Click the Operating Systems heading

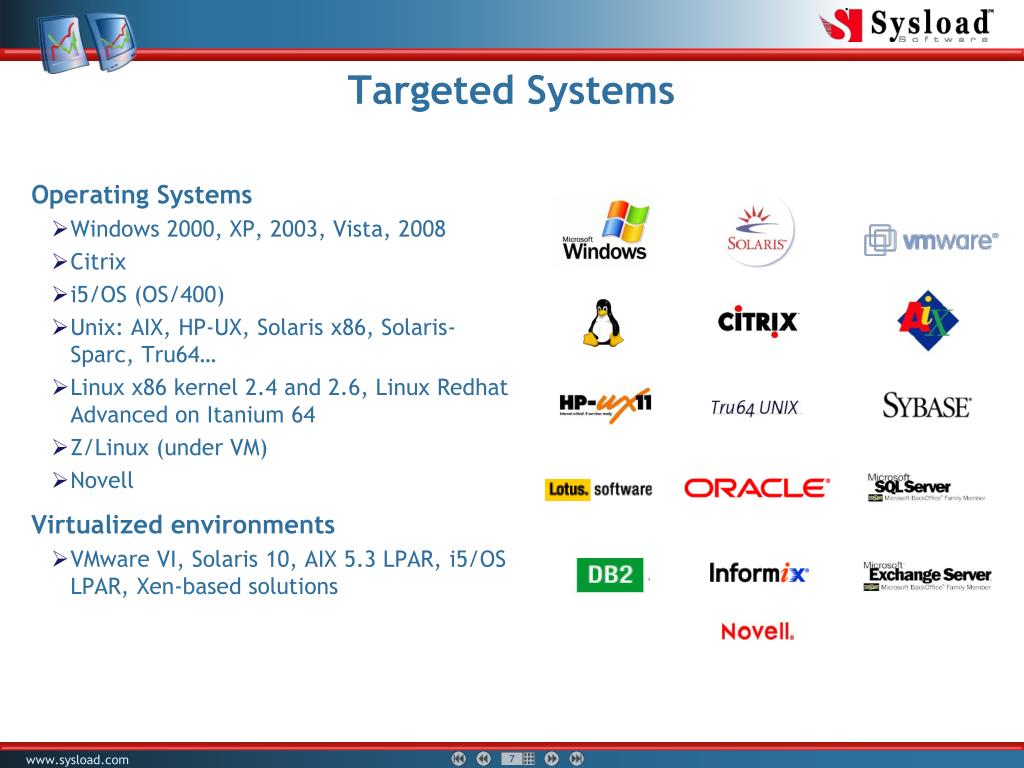tap(142, 195)
